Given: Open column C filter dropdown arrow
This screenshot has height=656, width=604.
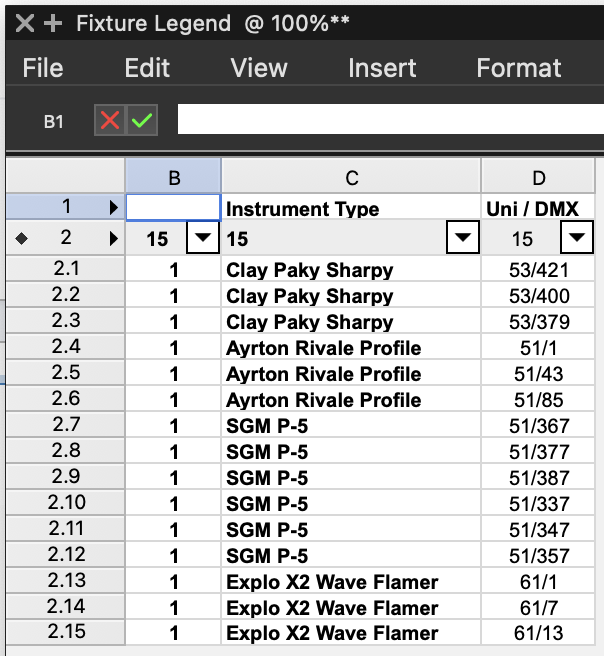Looking at the screenshot, I should coord(463,239).
